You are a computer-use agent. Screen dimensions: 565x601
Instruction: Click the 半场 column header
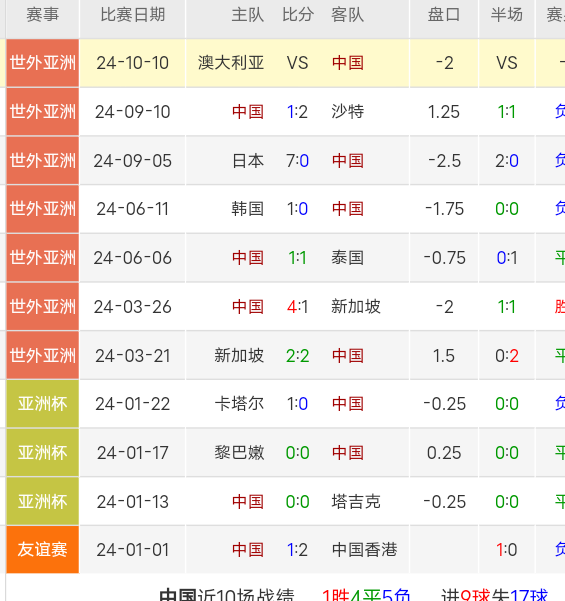click(x=507, y=15)
